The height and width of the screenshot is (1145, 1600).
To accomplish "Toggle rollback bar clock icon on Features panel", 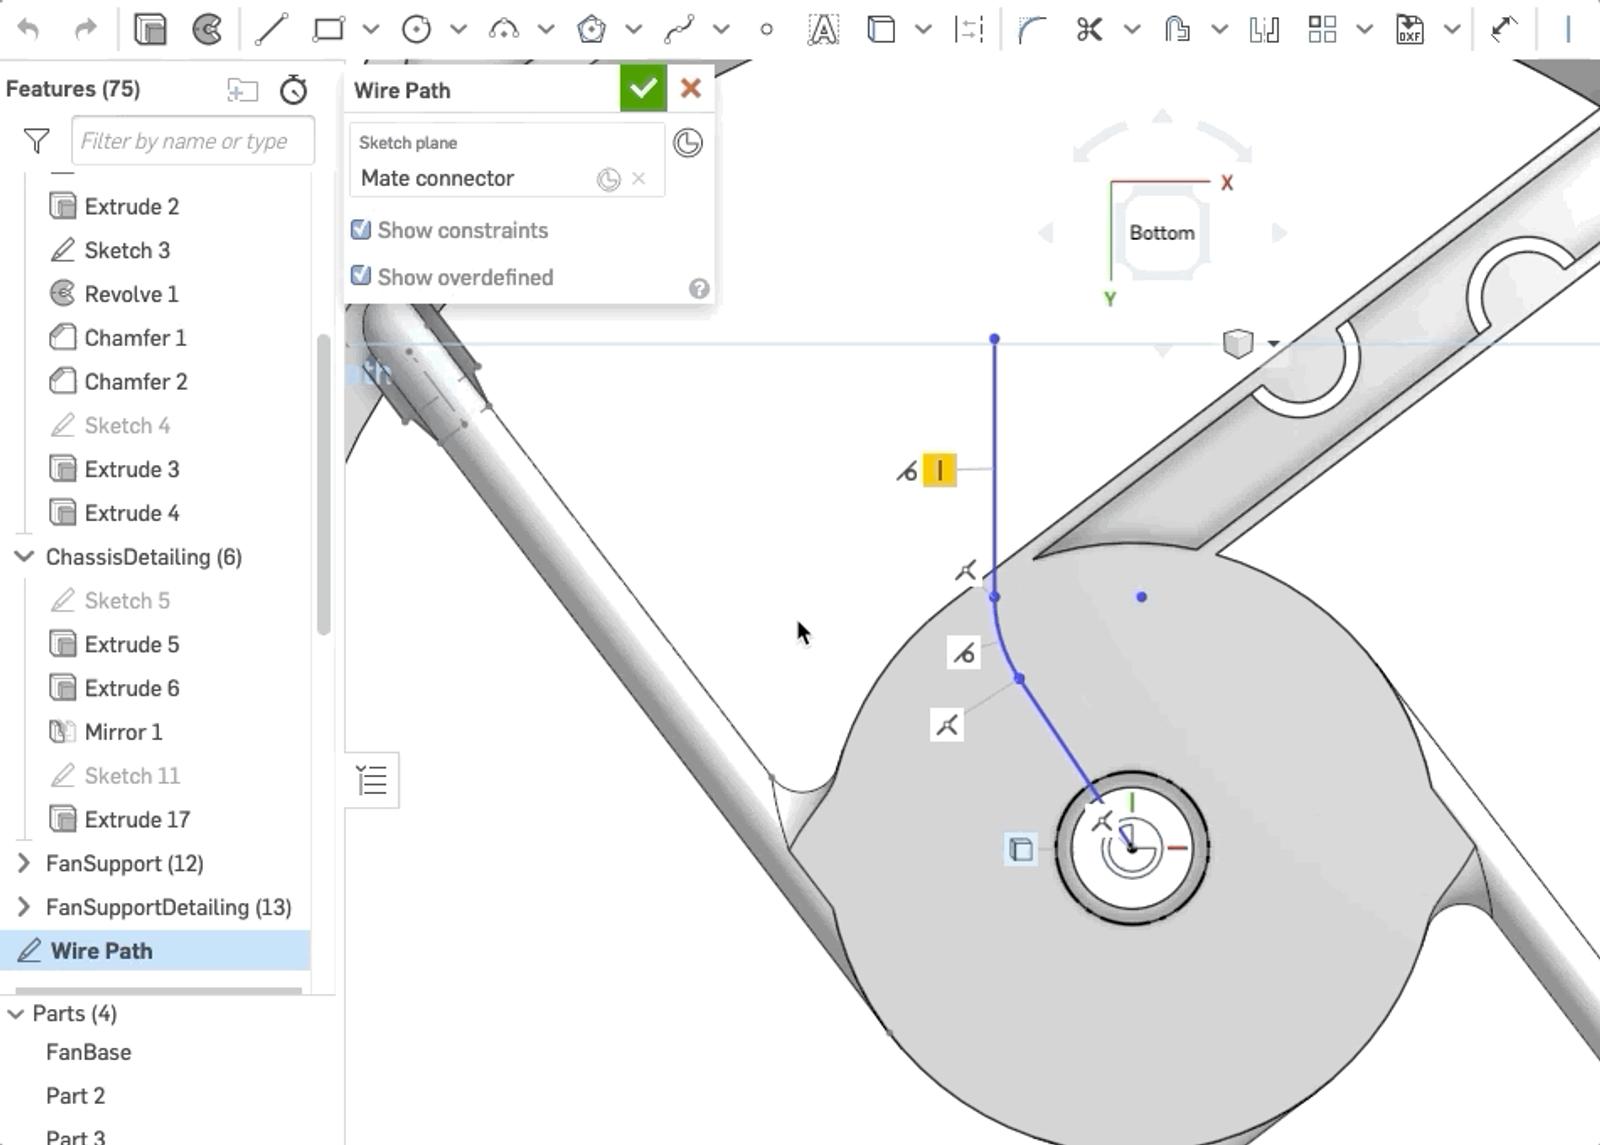I will (293, 90).
